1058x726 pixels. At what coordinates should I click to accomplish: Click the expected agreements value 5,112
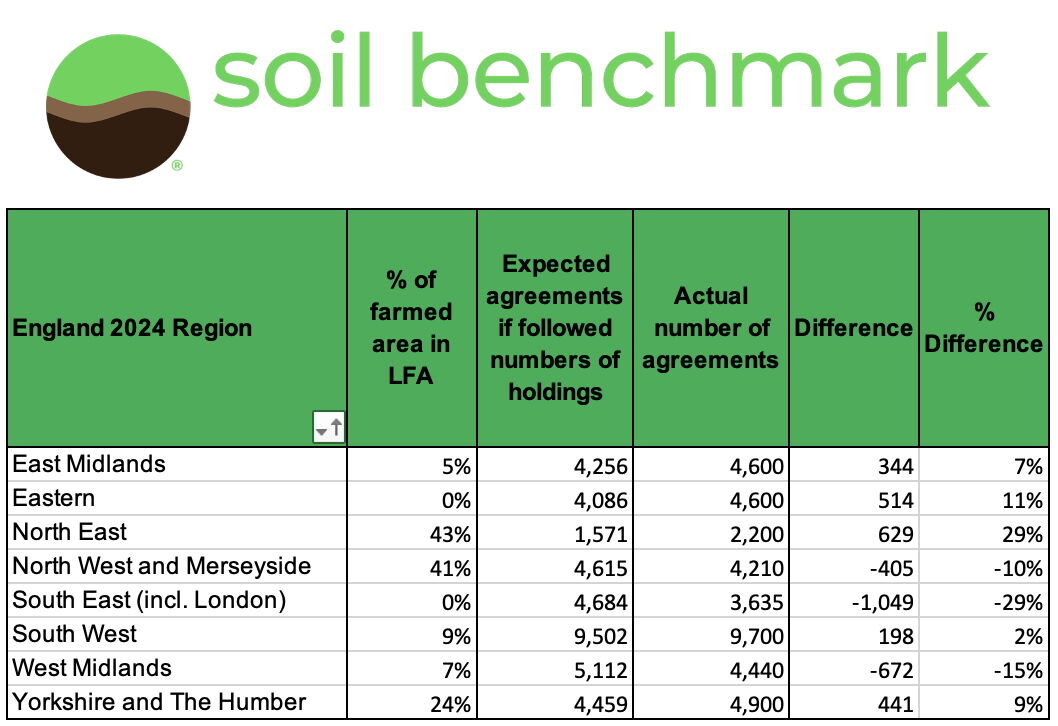(555, 668)
